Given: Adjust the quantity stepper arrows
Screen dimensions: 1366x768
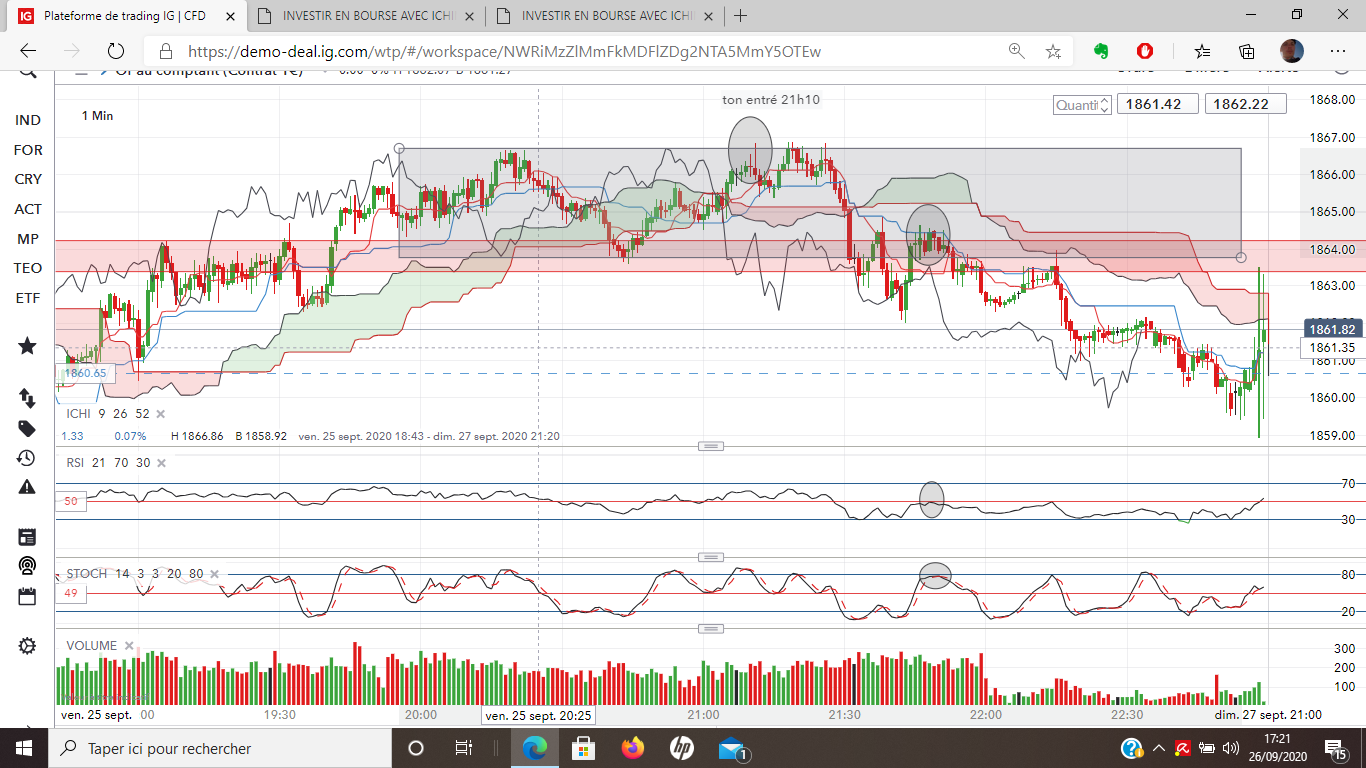Looking at the screenshot, I should (x=1104, y=104).
